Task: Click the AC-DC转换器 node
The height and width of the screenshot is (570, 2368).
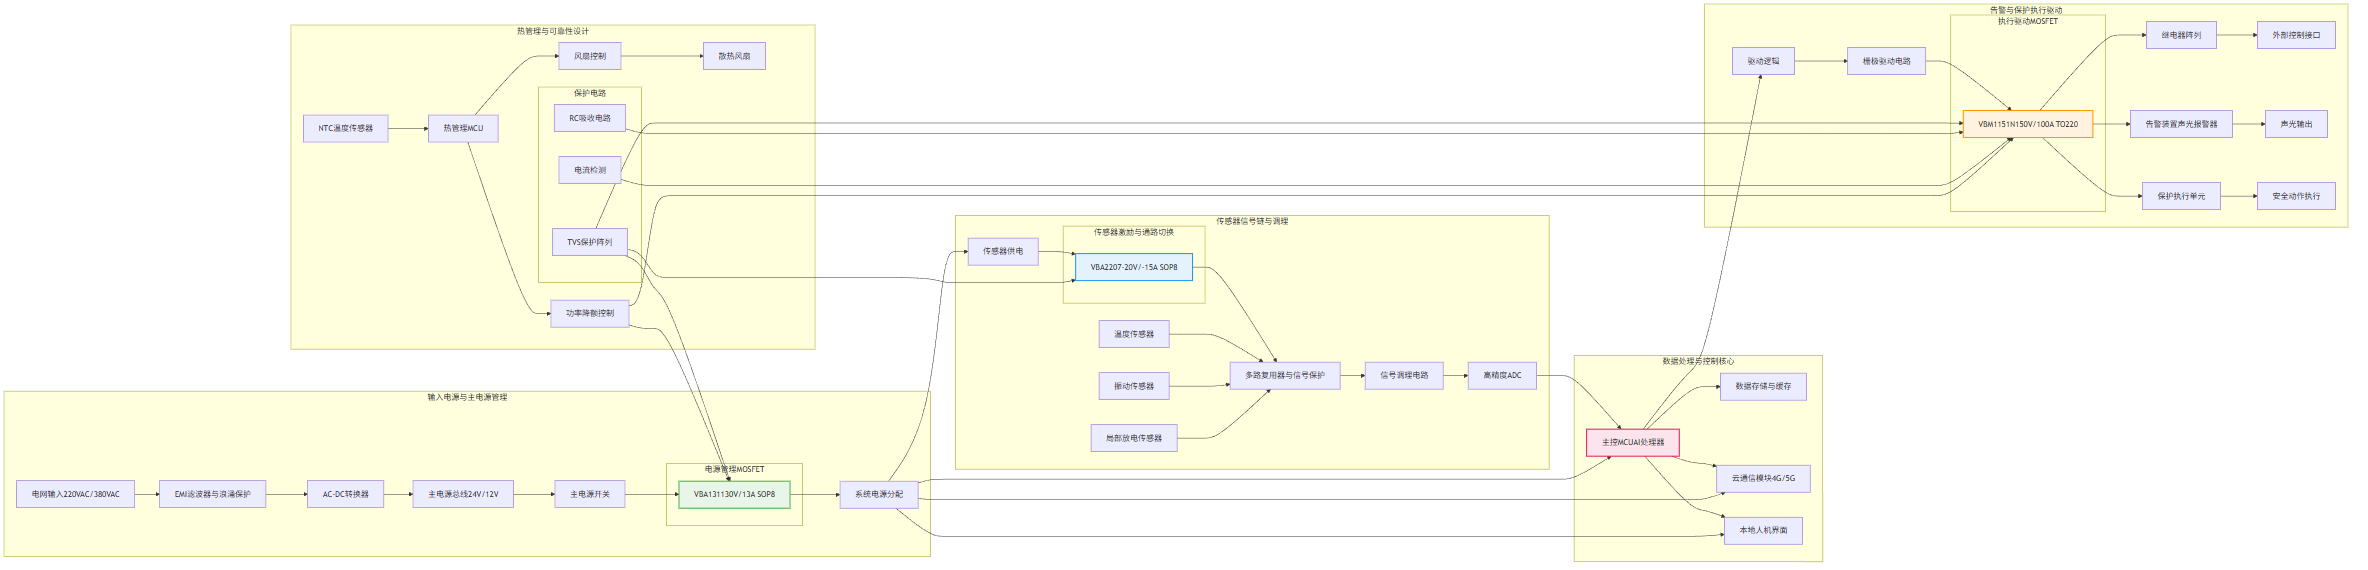Action: (346, 494)
